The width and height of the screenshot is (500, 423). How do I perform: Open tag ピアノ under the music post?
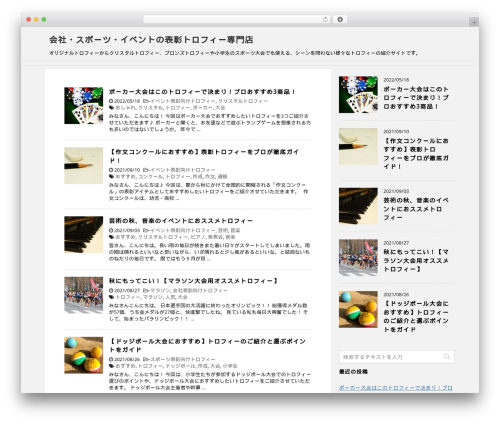(198, 237)
